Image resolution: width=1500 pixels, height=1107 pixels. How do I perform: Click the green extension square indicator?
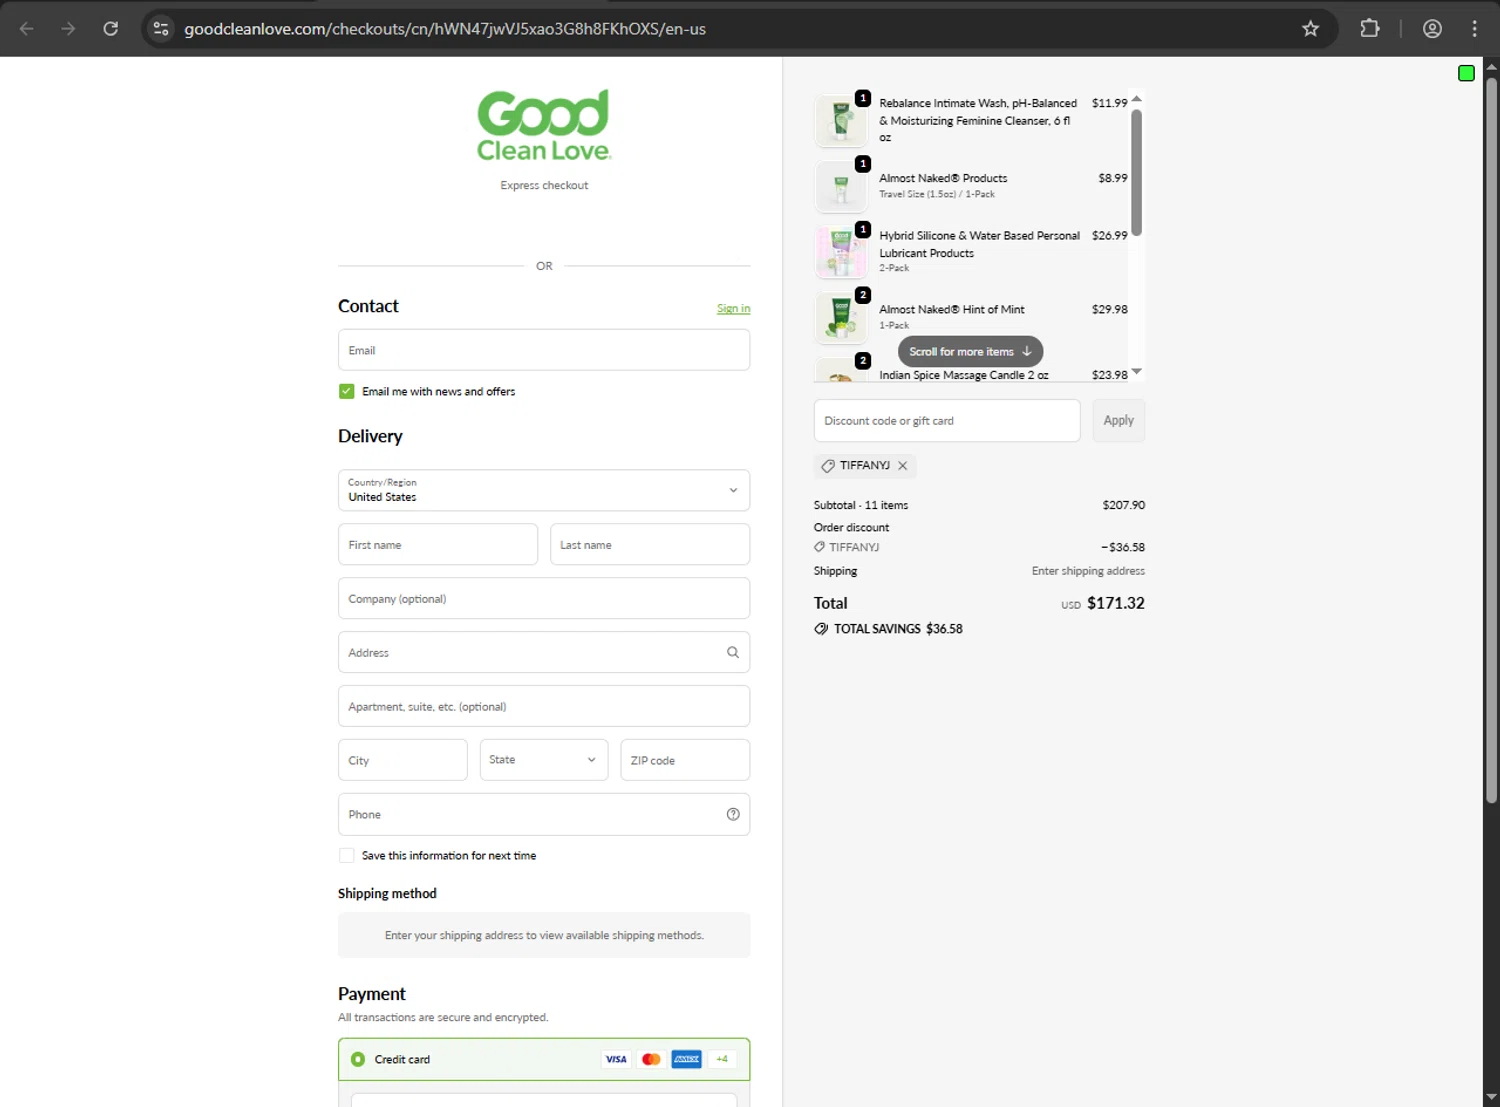1466,73
